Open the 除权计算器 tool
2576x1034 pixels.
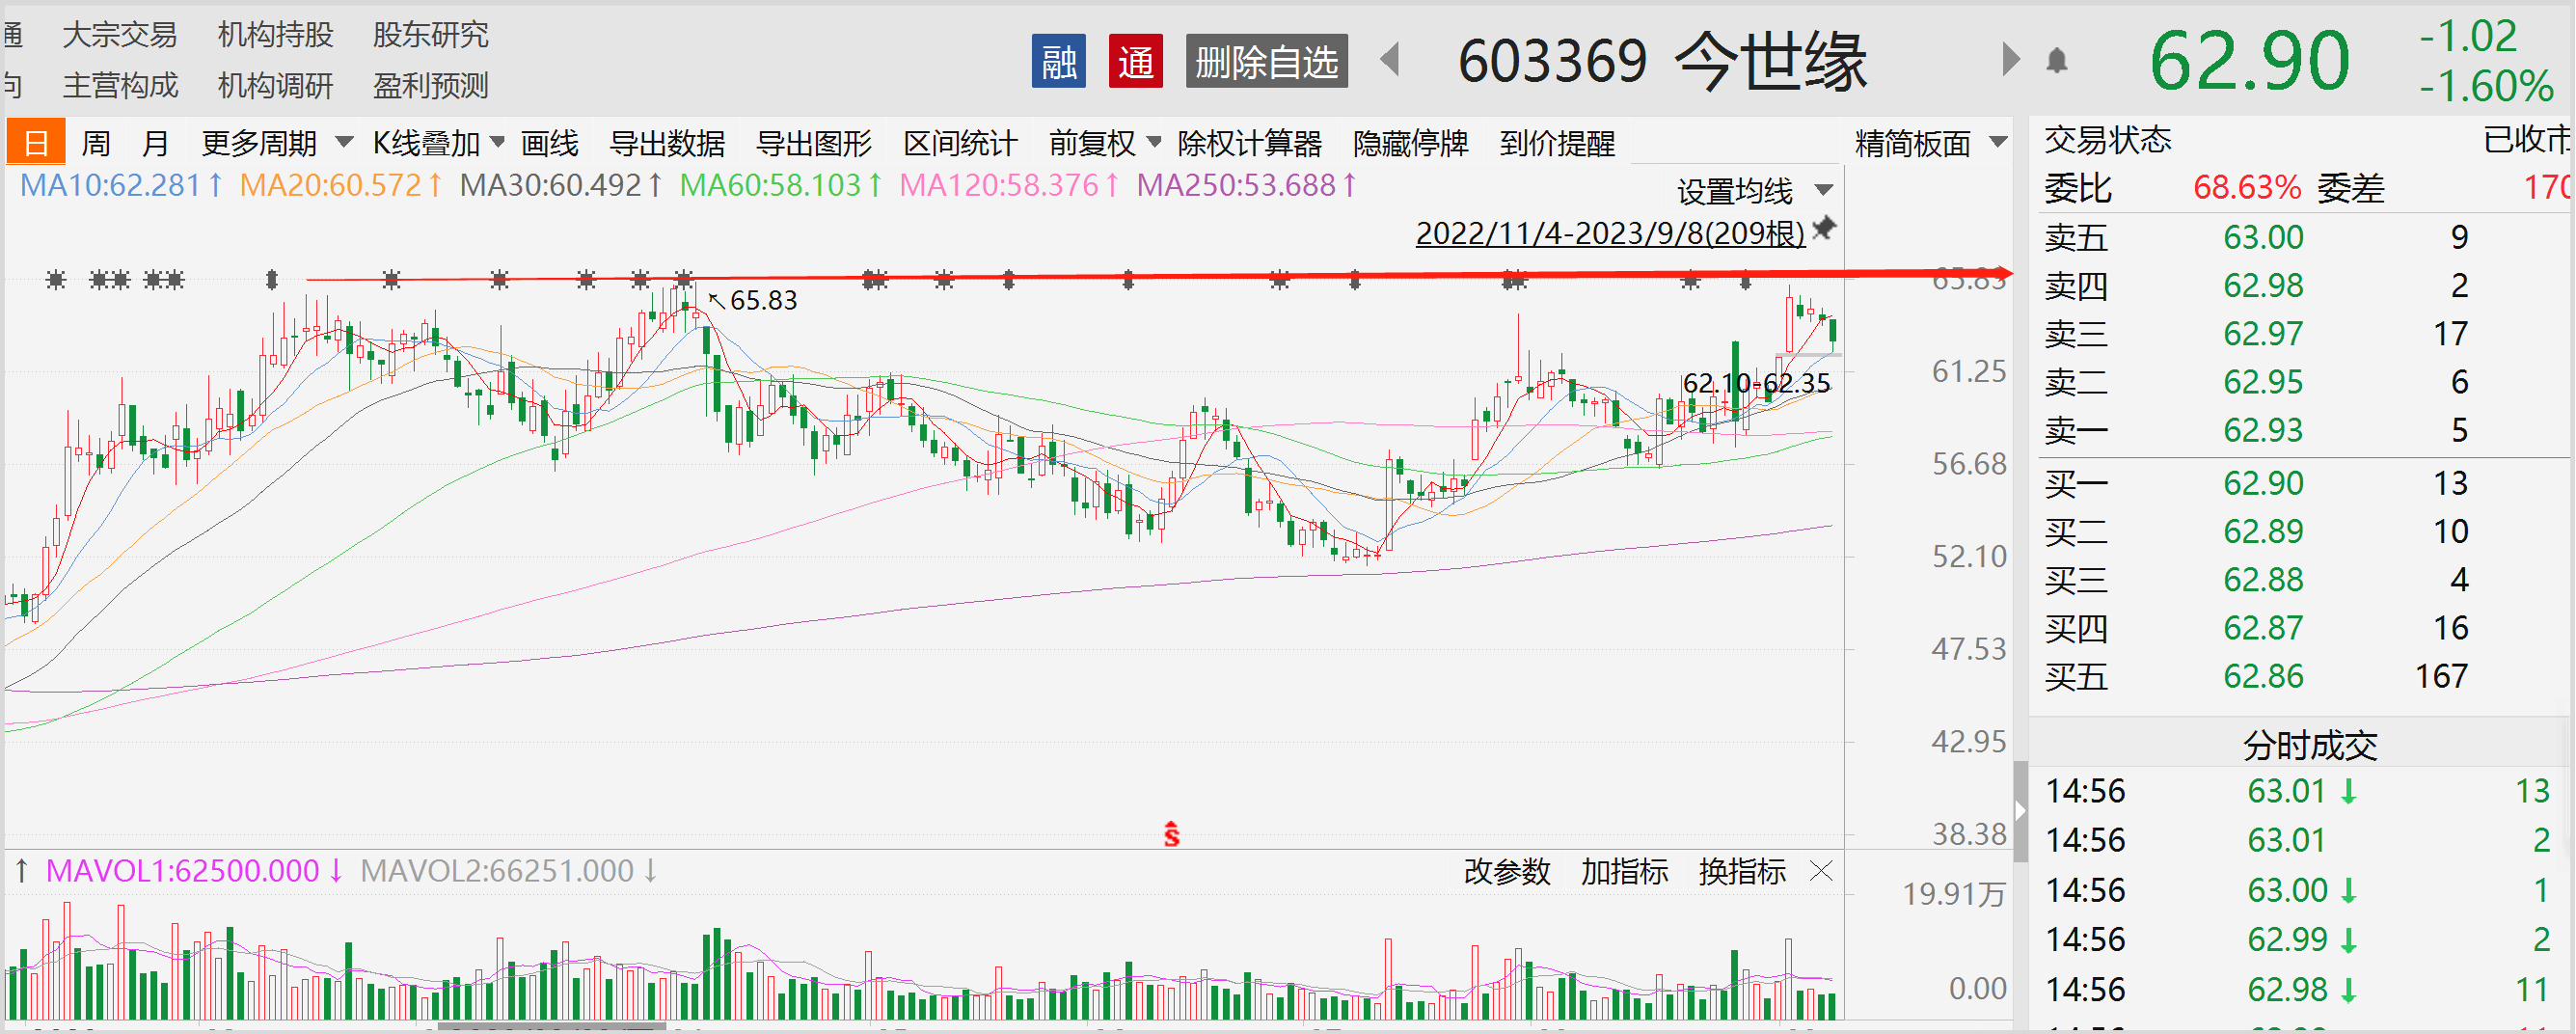pos(1249,143)
